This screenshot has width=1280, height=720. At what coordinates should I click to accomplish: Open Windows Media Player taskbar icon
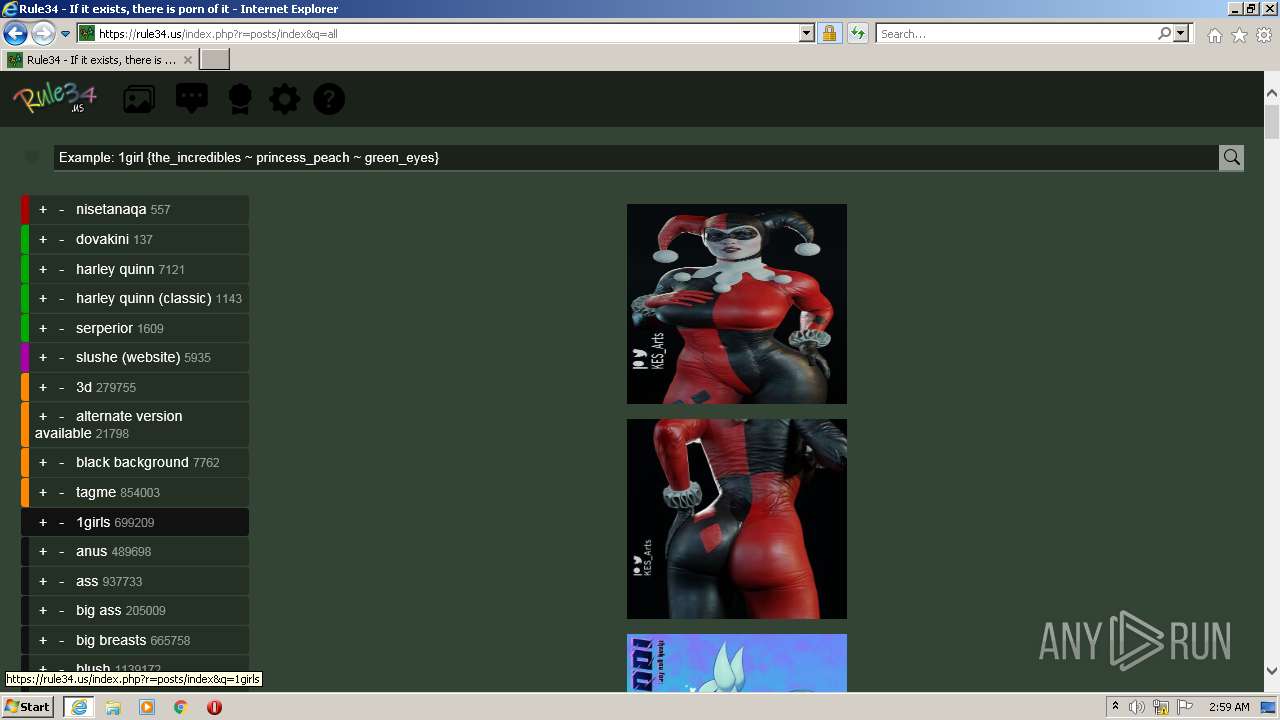pyautogui.click(x=147, y=707)
